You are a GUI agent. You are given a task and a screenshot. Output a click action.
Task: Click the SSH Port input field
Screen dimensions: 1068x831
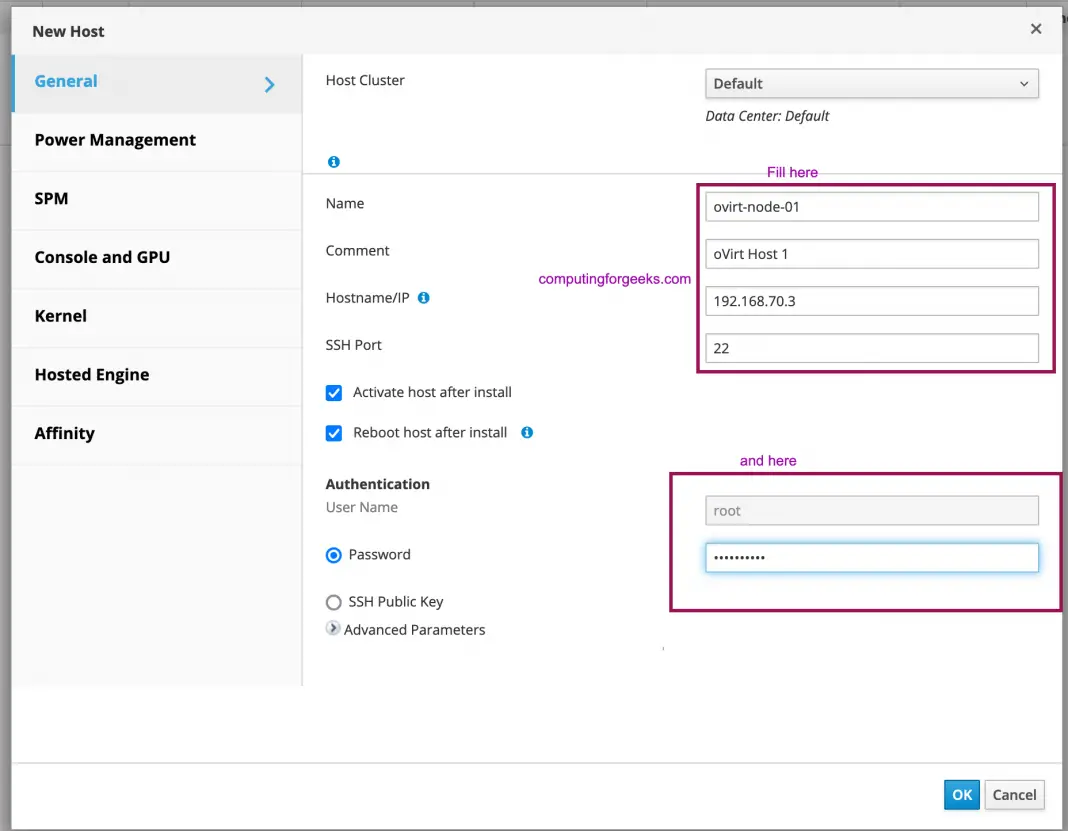click(871, 348)
